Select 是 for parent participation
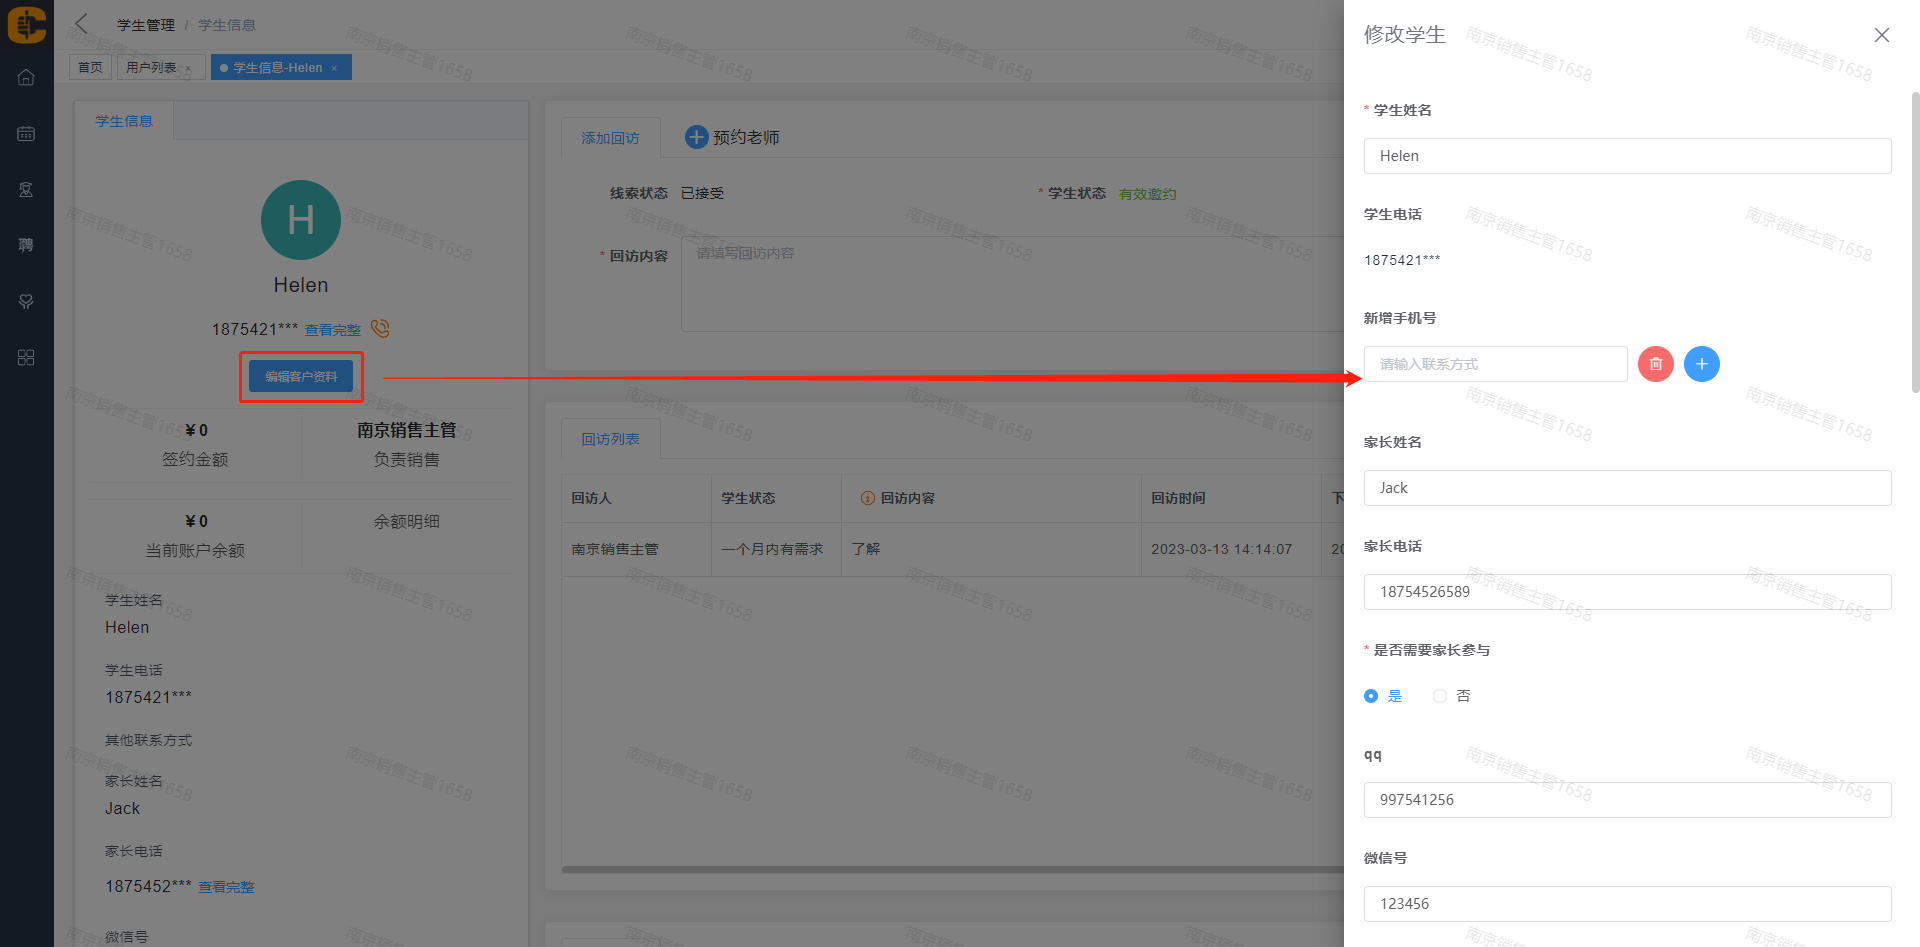This screenshot has height=947, width=1920. tap(1371, 696)
